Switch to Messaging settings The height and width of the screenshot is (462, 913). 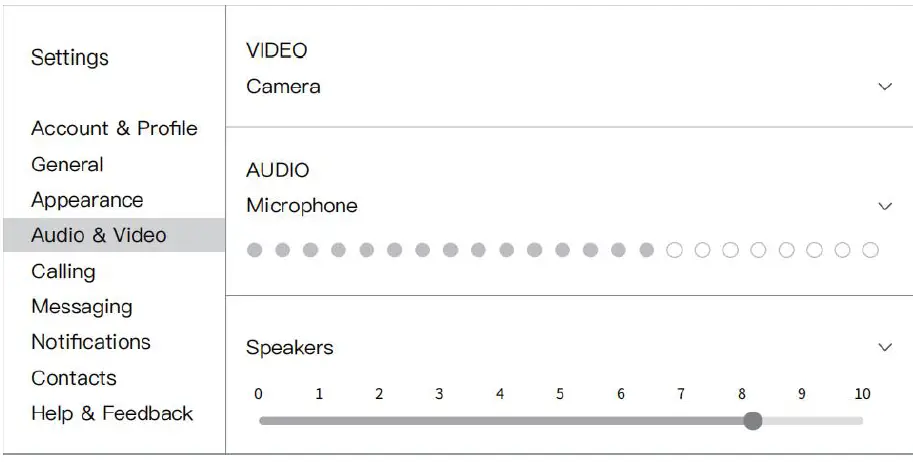point(81,307)
